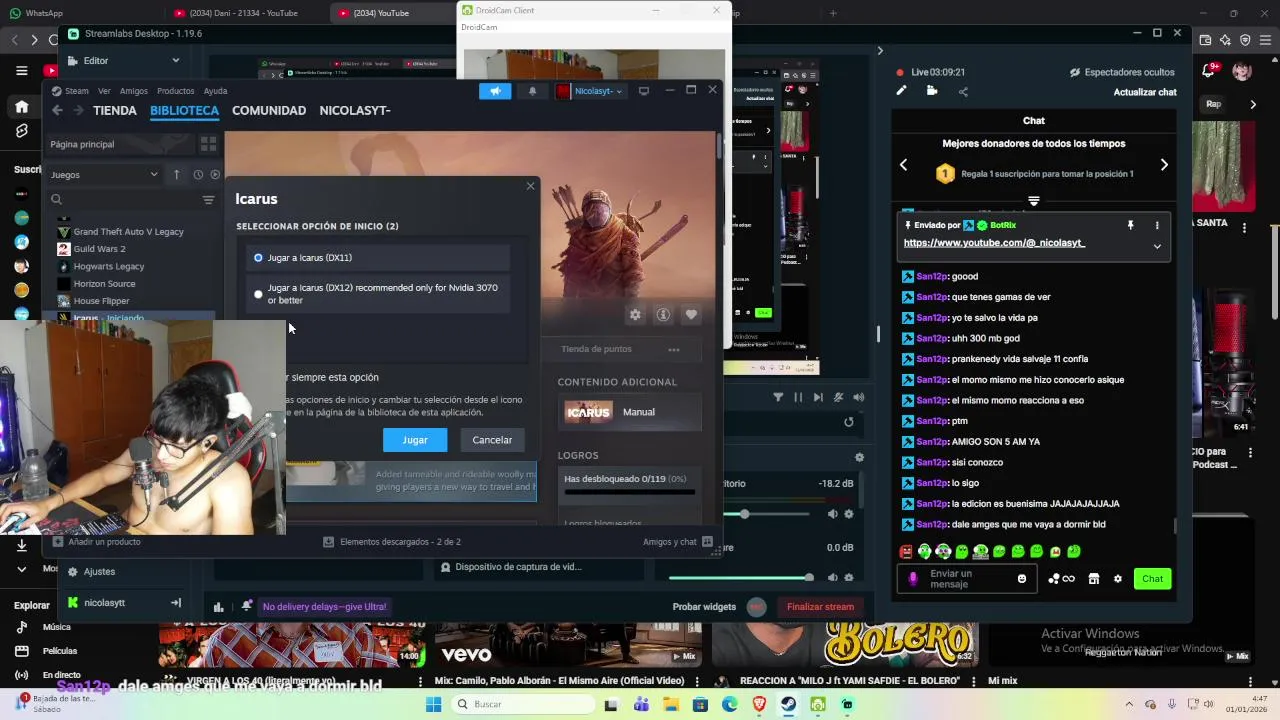Toggle the Streamlabs record button
Screen dimensions: 1280x720
click(x=757, y=607)
